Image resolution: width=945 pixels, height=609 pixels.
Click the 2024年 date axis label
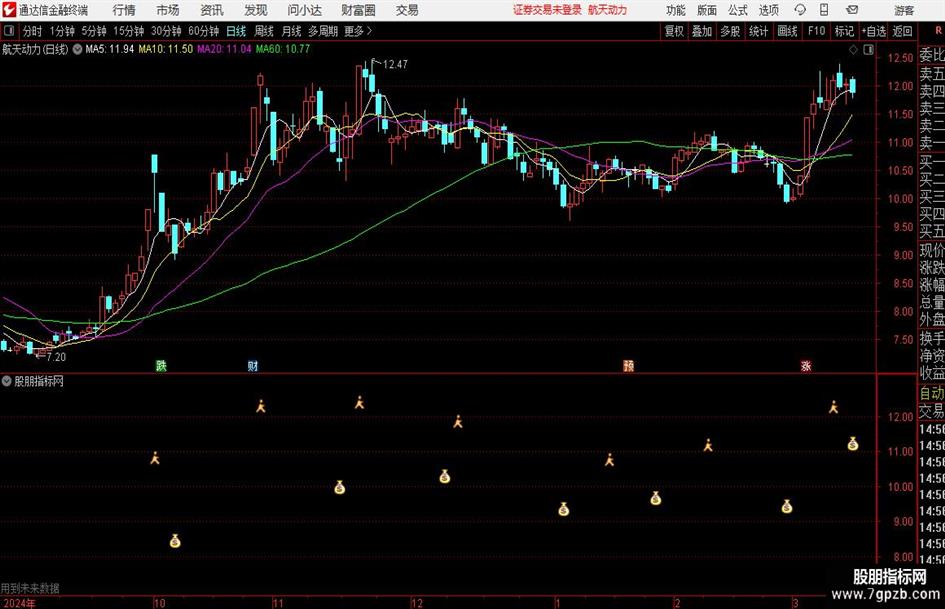click(19, 603)
